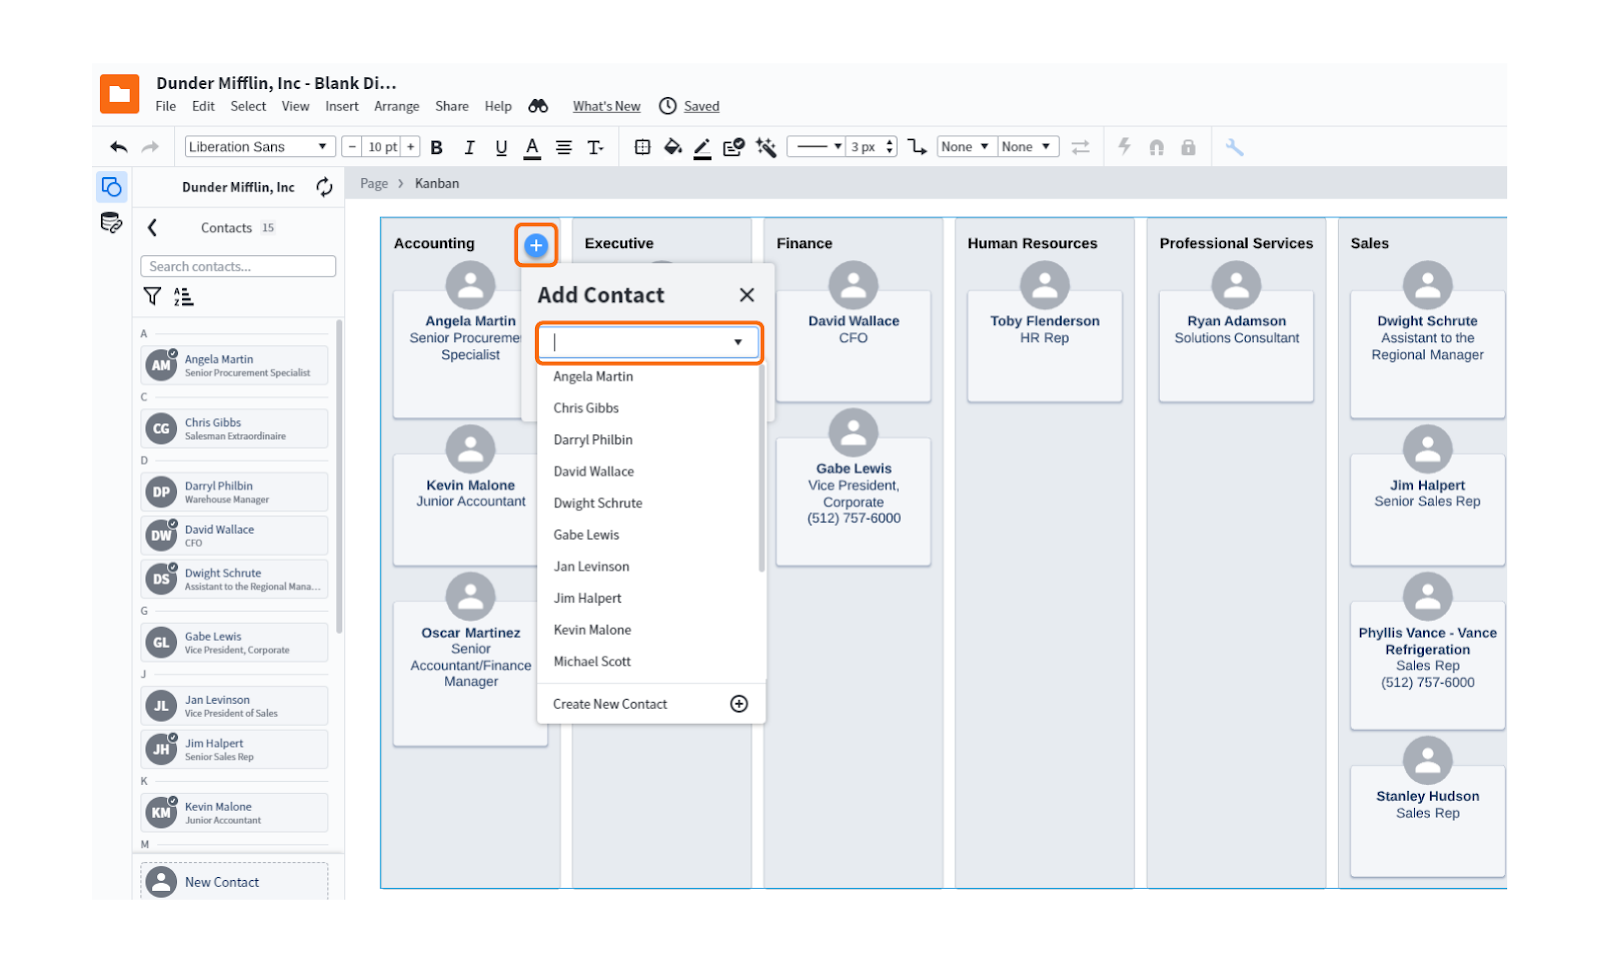Click the comment icon in the toolbar
The width and height of the screenshot is (1600, 963).
(733, 146)
